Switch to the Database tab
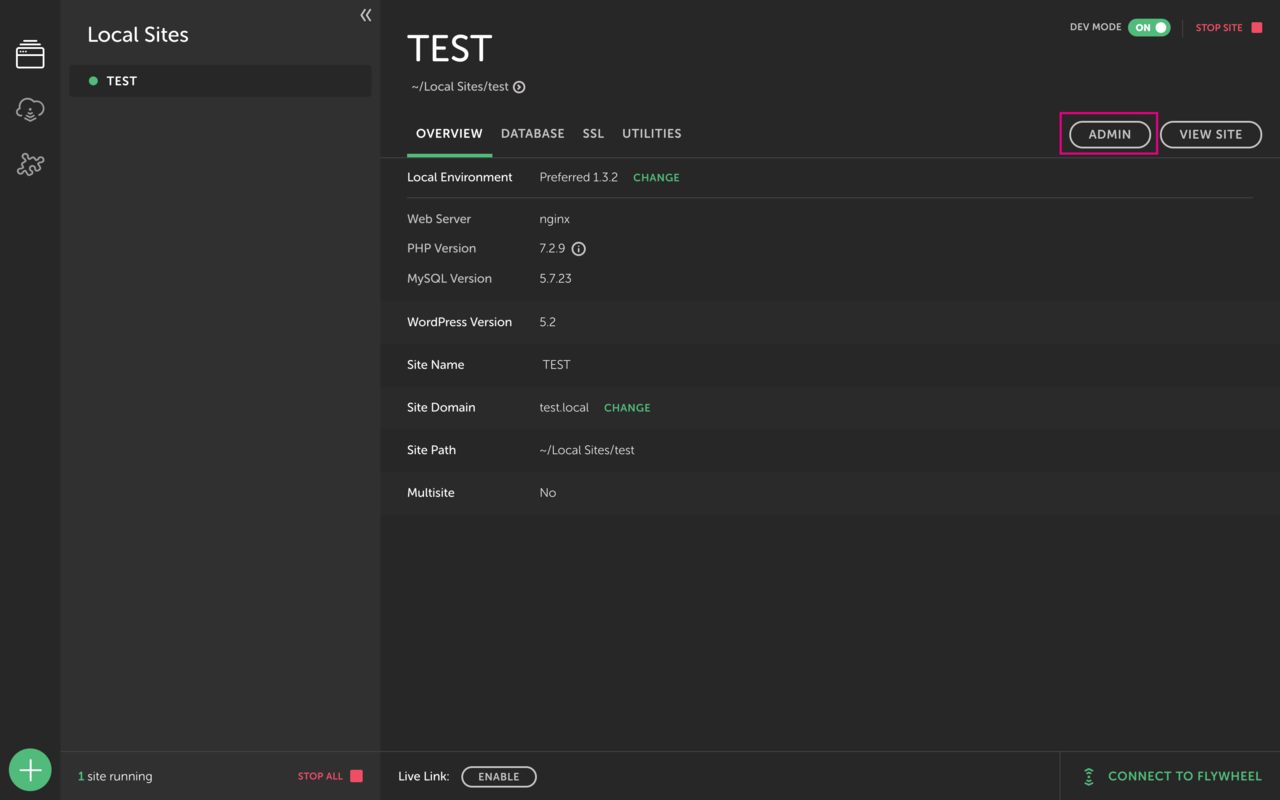 (x=532, y=134)
